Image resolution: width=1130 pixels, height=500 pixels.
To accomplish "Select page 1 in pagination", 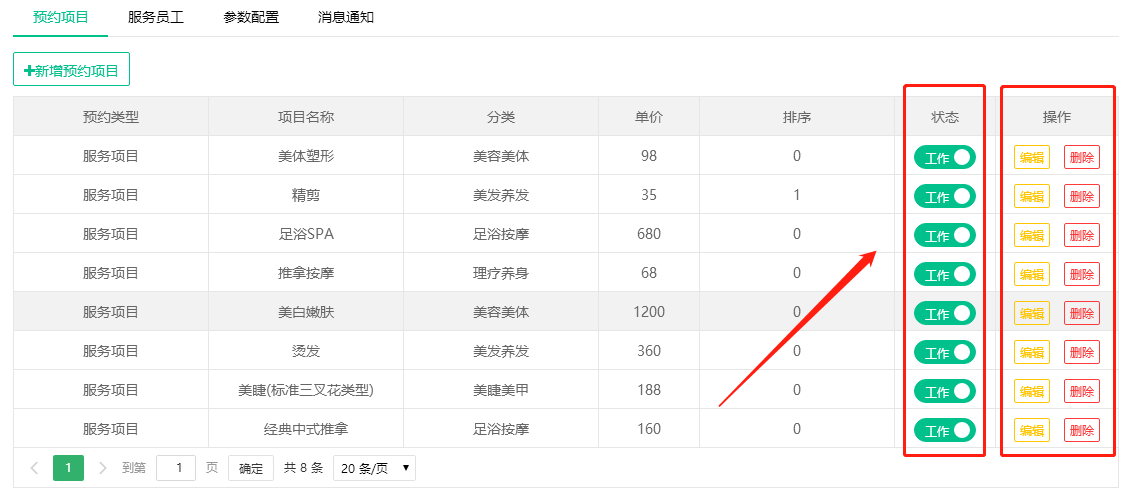I will (x=68, y=468).
